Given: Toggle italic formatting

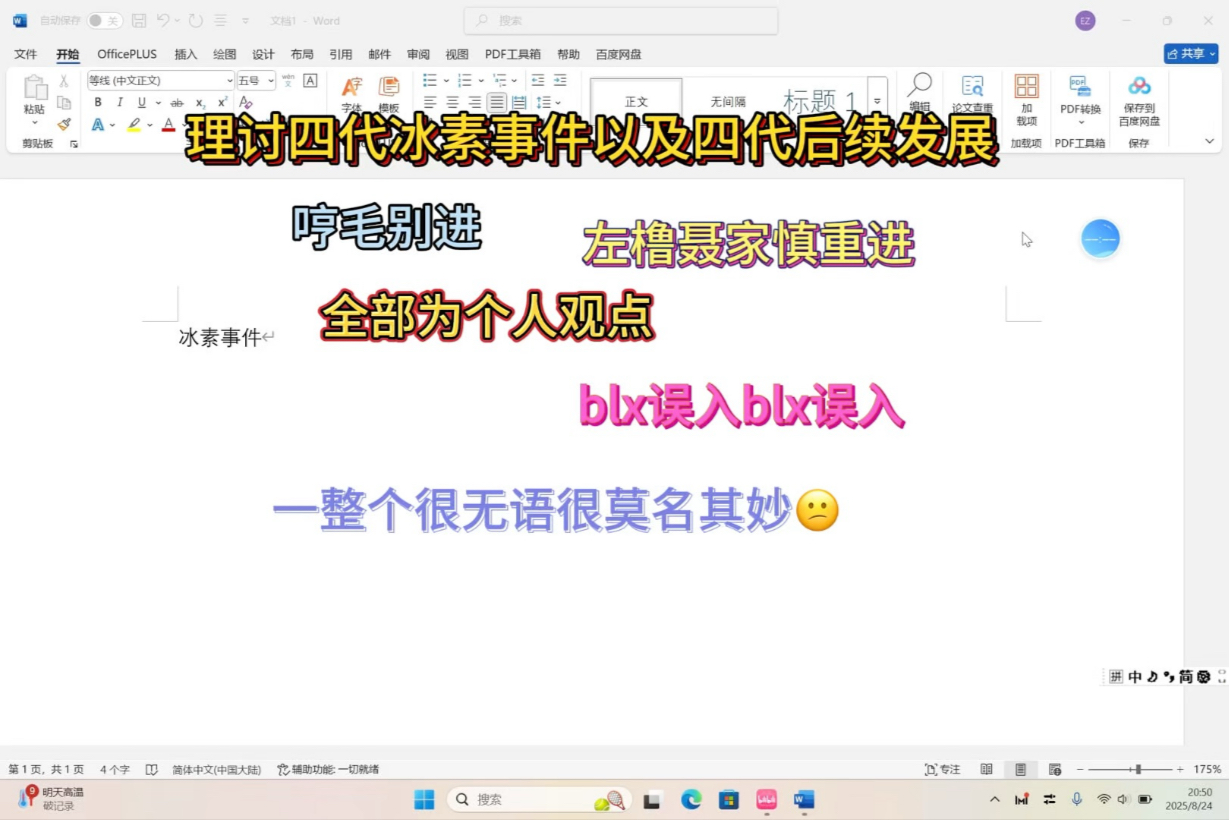Looking at the screenshot, I should click(x=120, y=102).
